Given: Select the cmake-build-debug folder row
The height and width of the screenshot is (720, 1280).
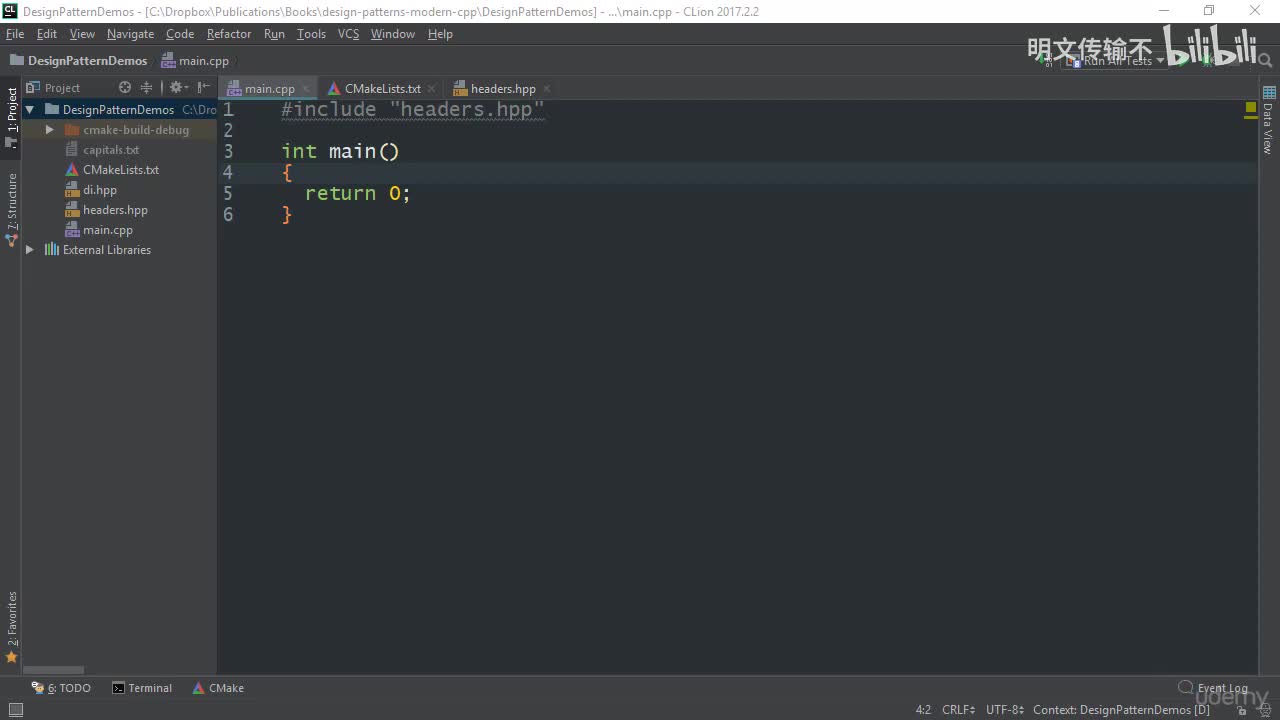Looking at the screenshot, I should pyautogui.click(x=119, y=130).
